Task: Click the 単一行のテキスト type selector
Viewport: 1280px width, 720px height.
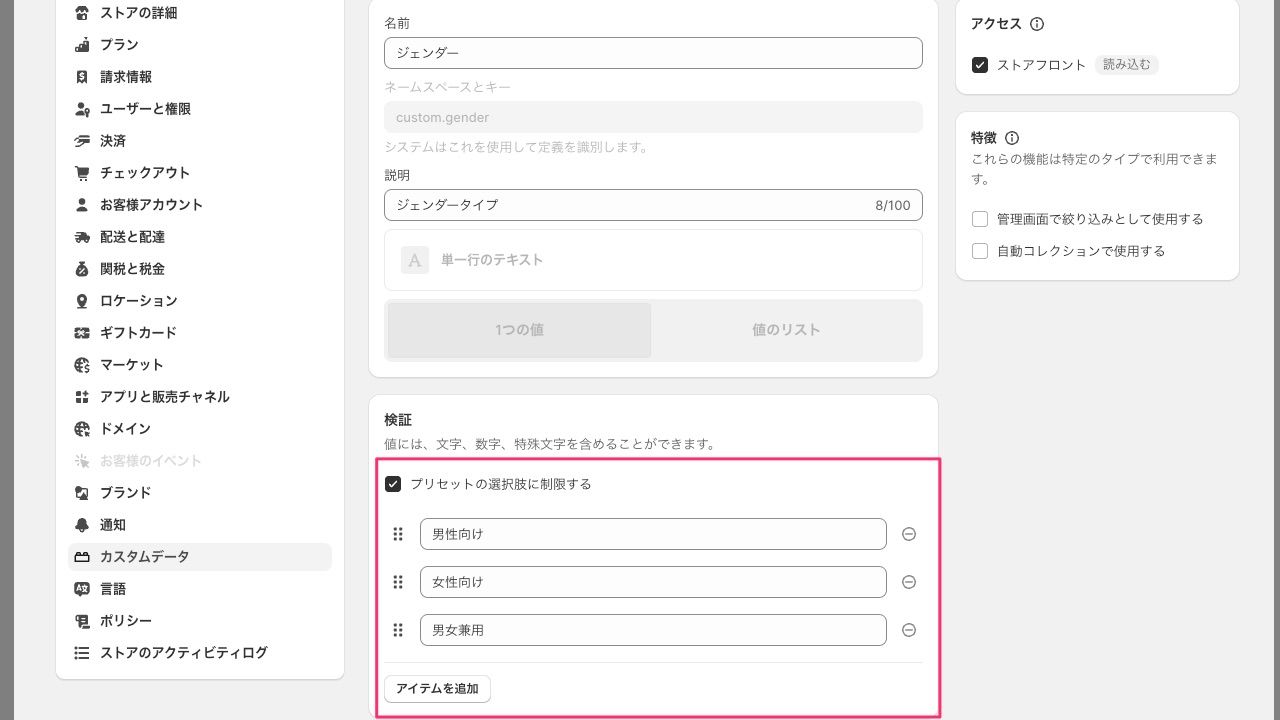Action: [653, 260]
